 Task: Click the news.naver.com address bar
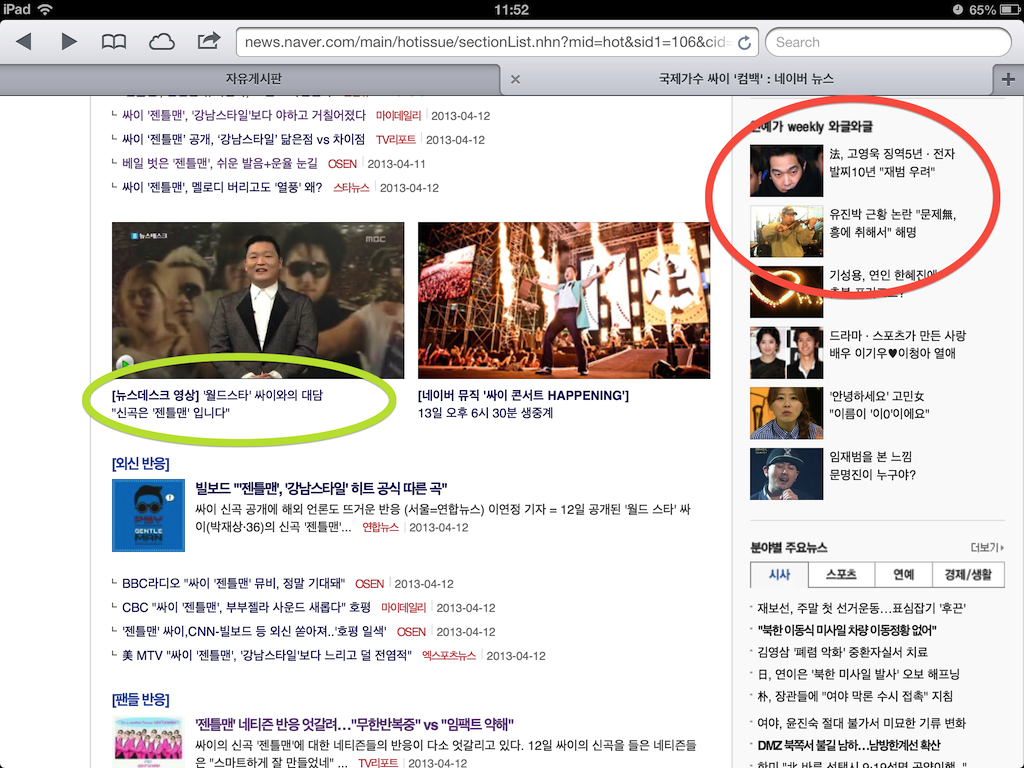coord(497,42)
